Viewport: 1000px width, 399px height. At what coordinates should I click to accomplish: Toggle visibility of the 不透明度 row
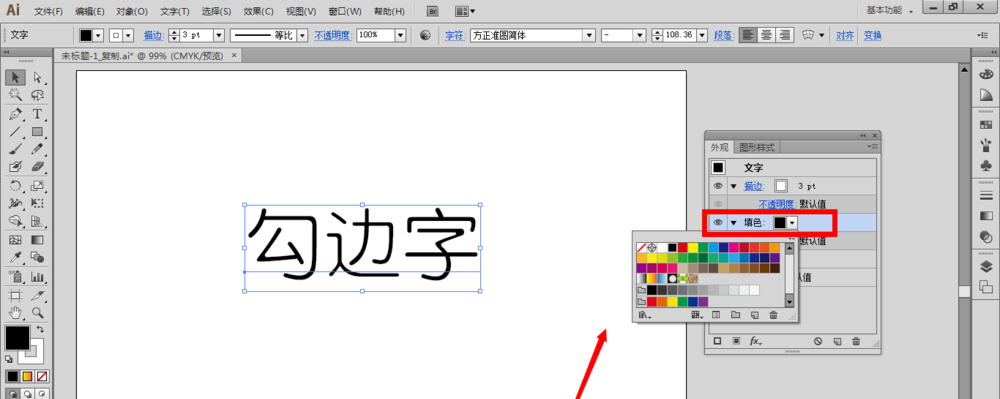pyautogui.click(x=718, y=204)
